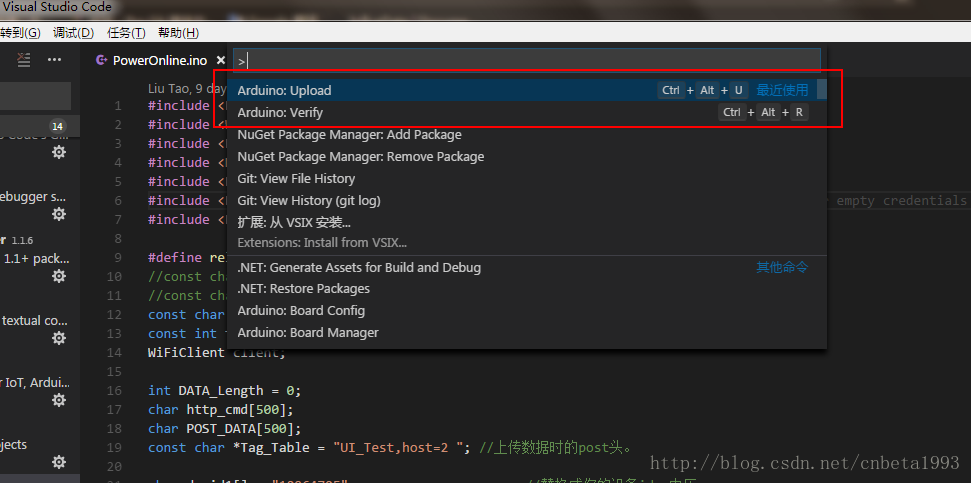Select .NET: Generate Assets for Build and Debug
Screen dimensions: 971x483
527,268
